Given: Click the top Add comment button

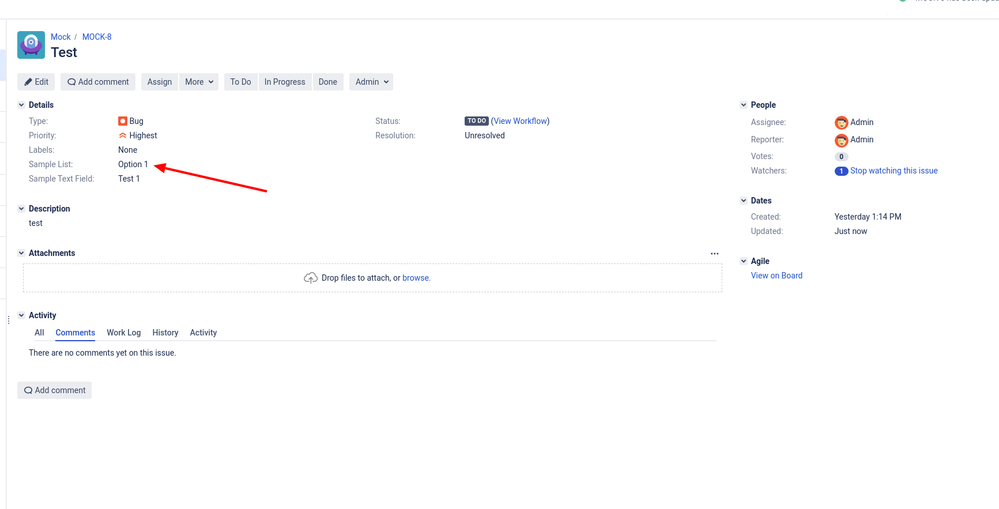Looking at the screenshot, I should coord(98,82).
